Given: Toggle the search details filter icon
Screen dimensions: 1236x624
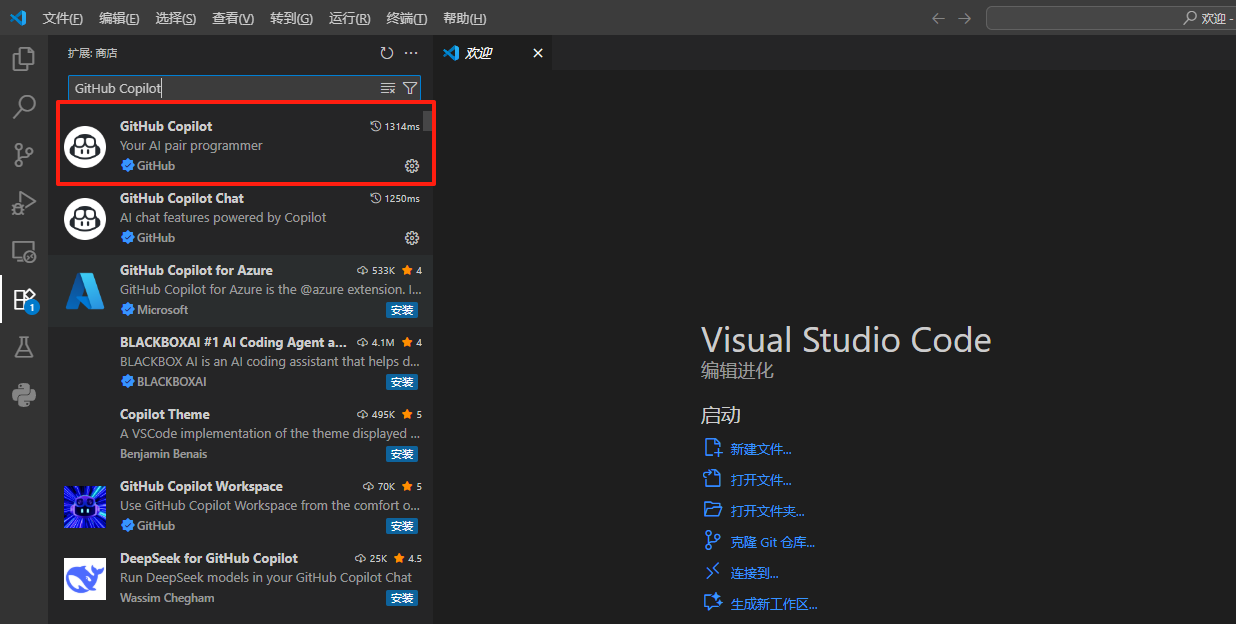Looking at the screenshot, I should 387,88.
